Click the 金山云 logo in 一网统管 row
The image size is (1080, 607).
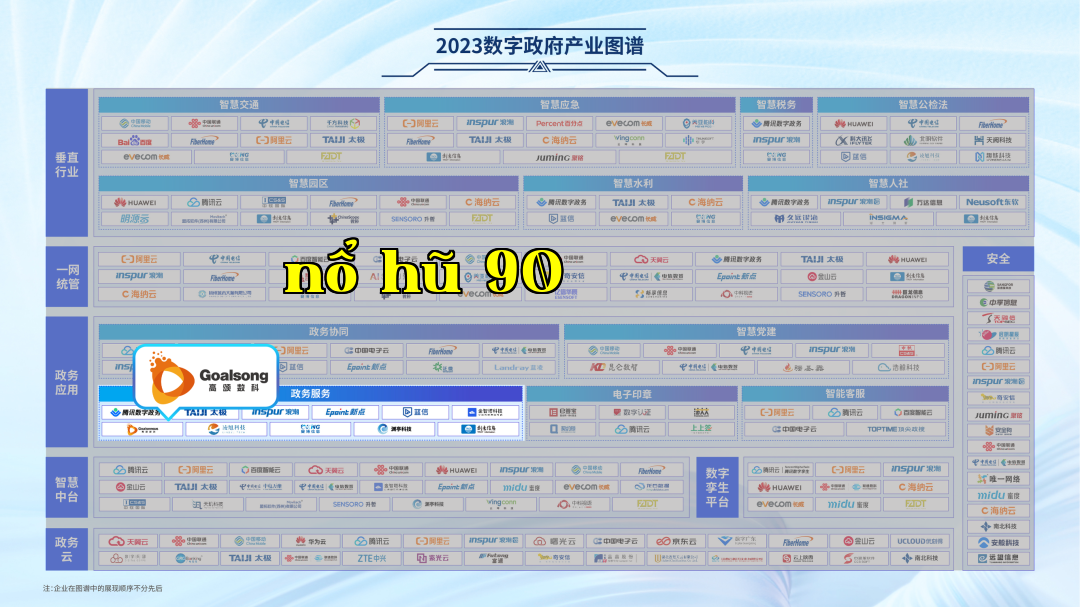(x=822, y=276)
